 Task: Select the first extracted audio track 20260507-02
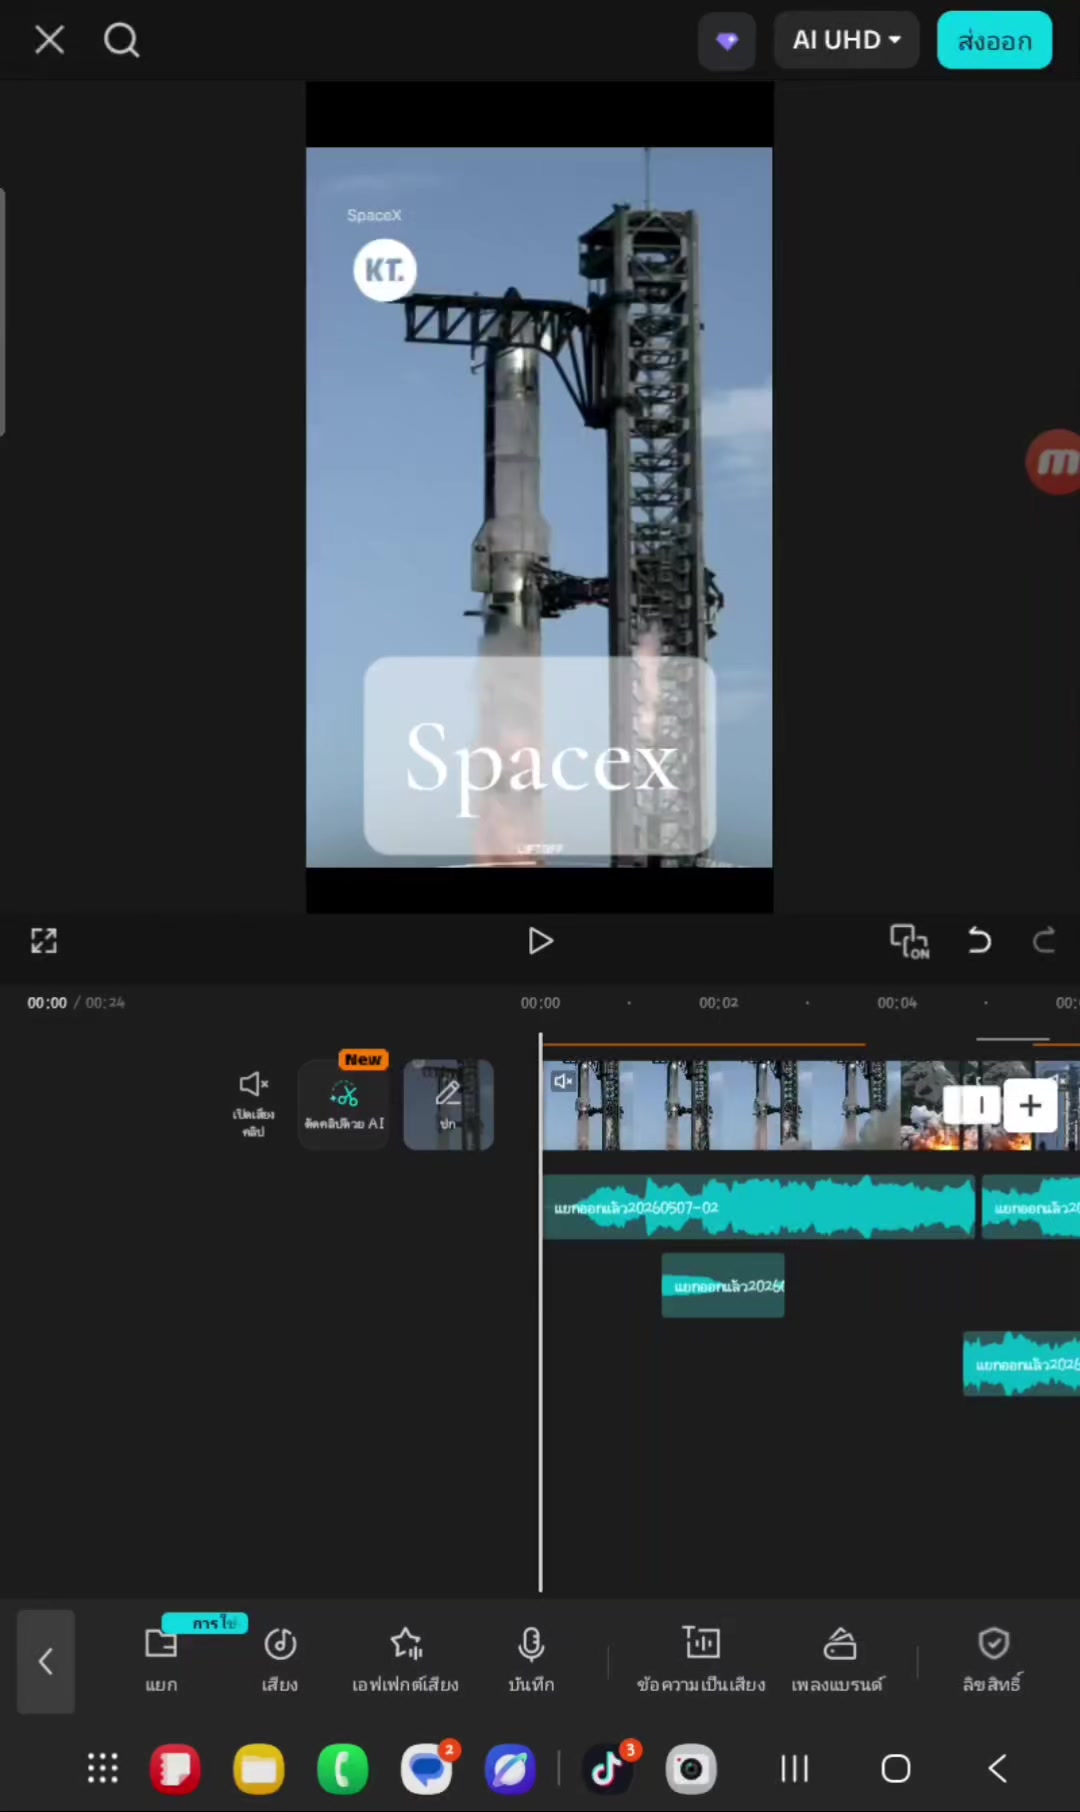[759, 1208]
